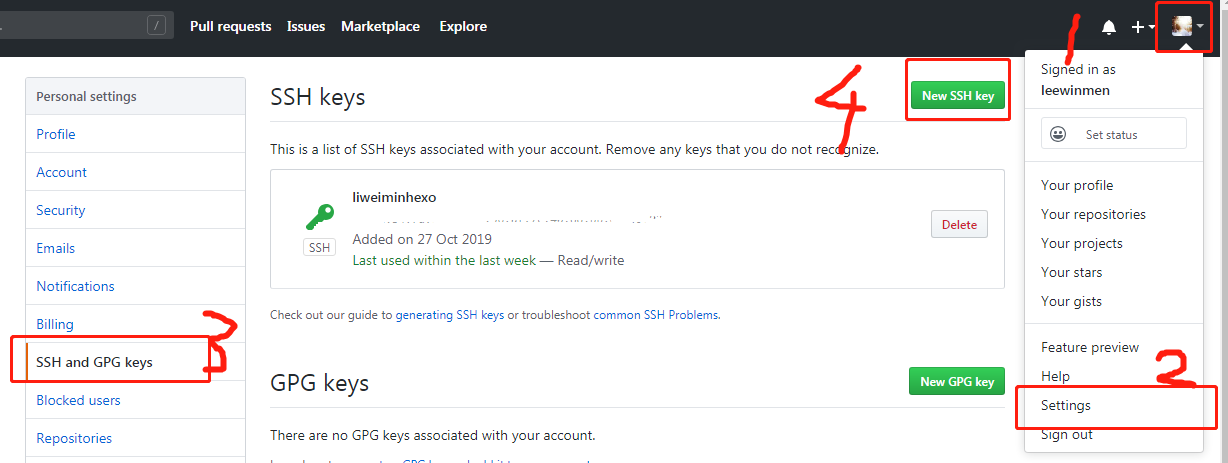Click the search slash shortcut icon
This screenshot has height=463, width=1228.
[156, 26]
